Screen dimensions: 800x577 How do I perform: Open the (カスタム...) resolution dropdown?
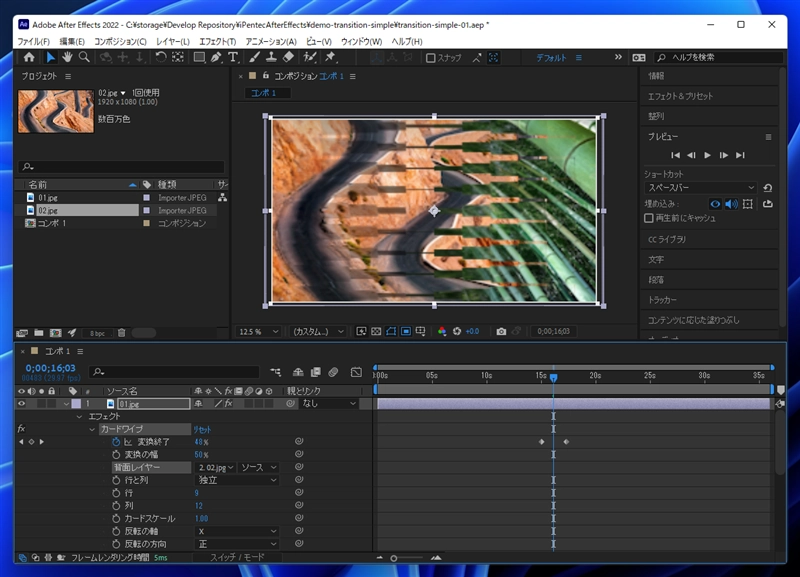click(x=318, y=332)
